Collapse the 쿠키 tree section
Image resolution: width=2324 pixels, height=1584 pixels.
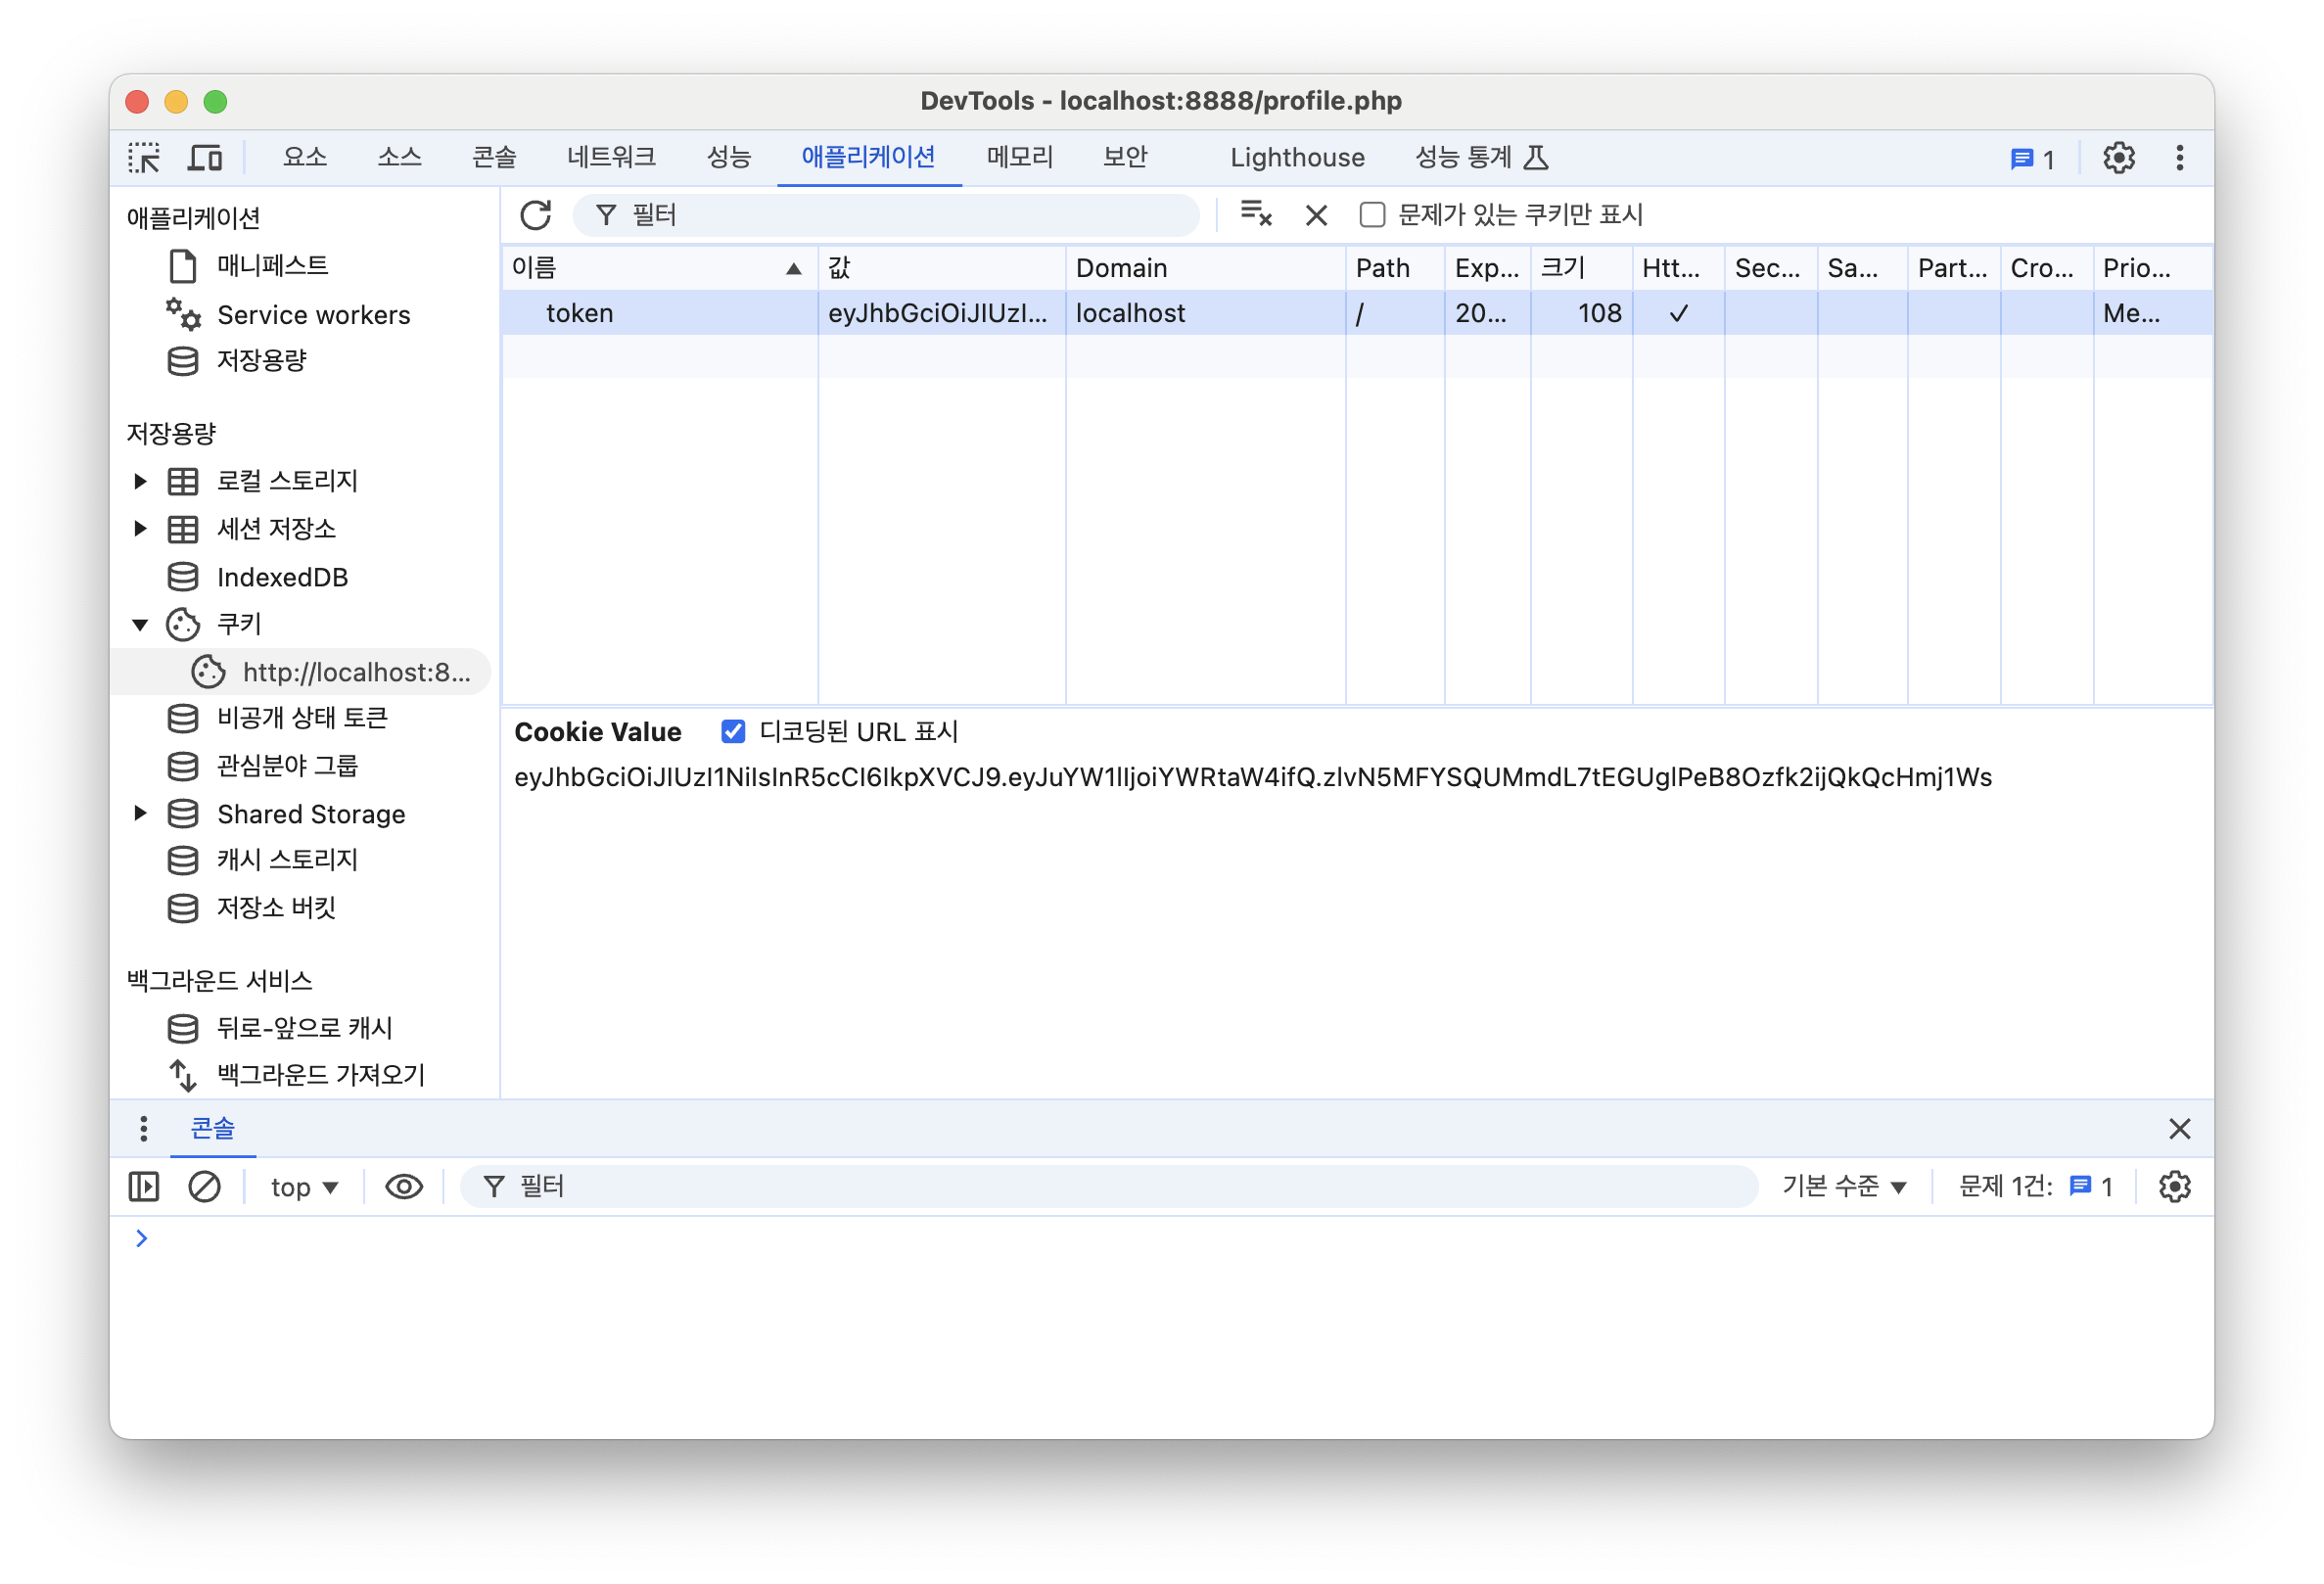(141, 624)
